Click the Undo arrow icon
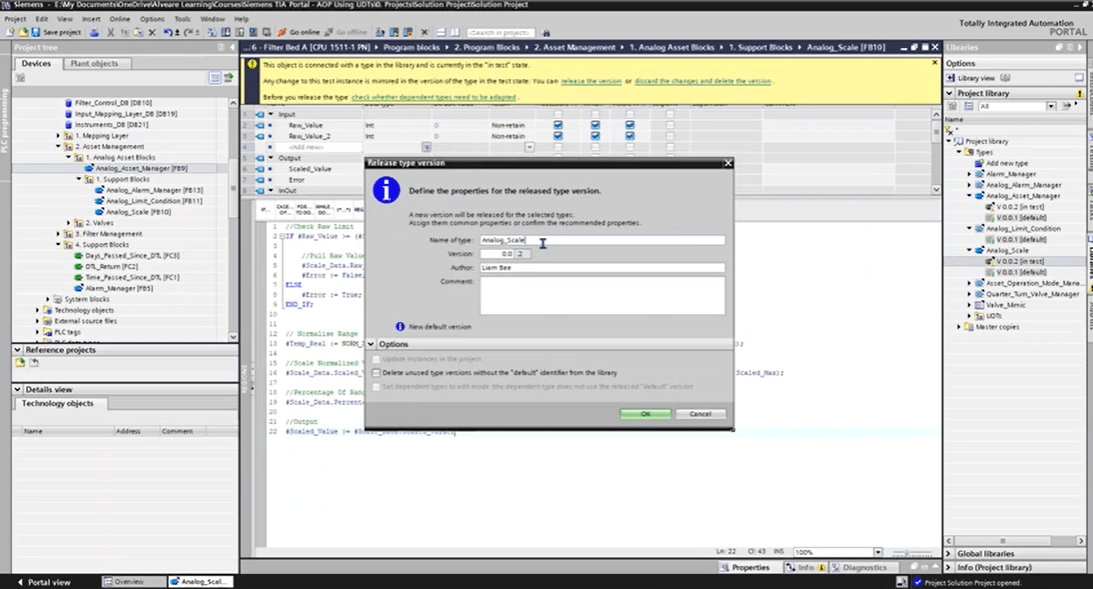The width and height of the screenshot is (1093, 589). (x=168, y=32)
